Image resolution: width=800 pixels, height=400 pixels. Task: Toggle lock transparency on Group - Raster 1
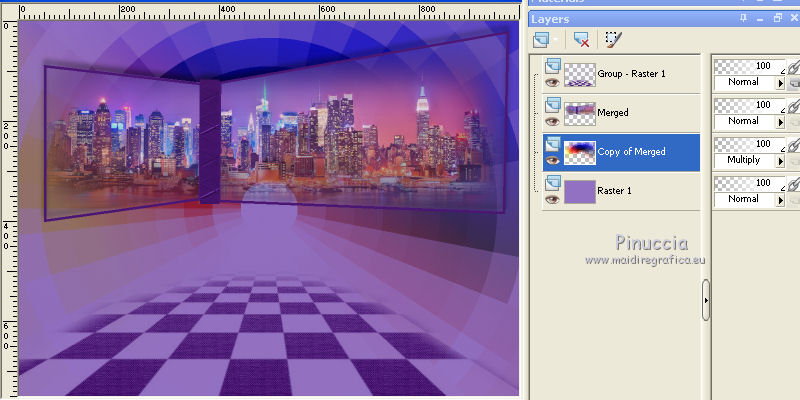793,83
